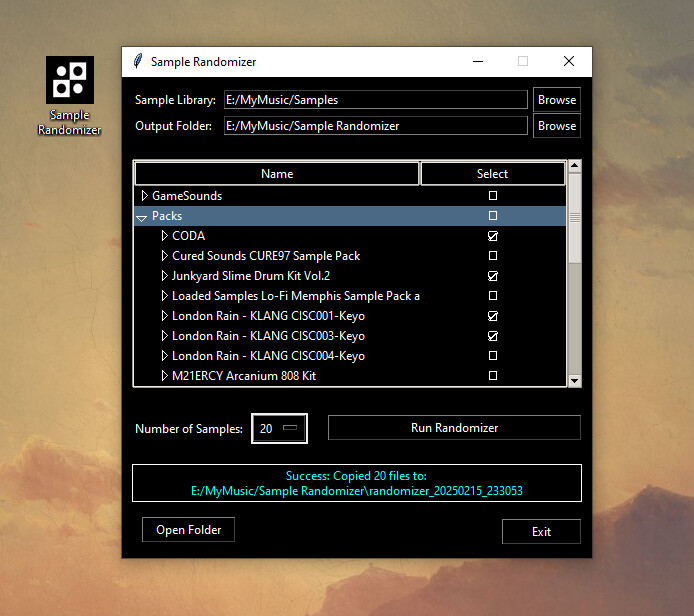Open the Number of Samples dropdown
Image resolution: width=694 pixels, height=616 pixels.
290,428
